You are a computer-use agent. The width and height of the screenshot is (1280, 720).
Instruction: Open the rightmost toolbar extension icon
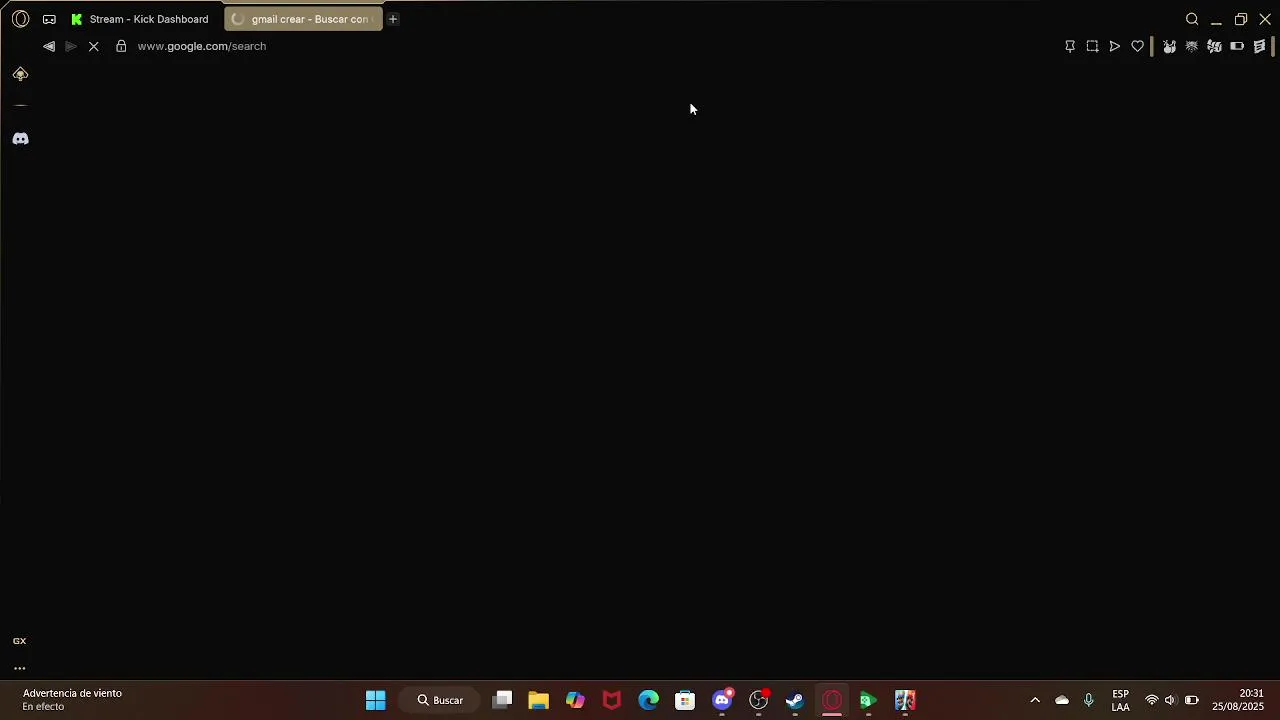(x=1259, y=46)
